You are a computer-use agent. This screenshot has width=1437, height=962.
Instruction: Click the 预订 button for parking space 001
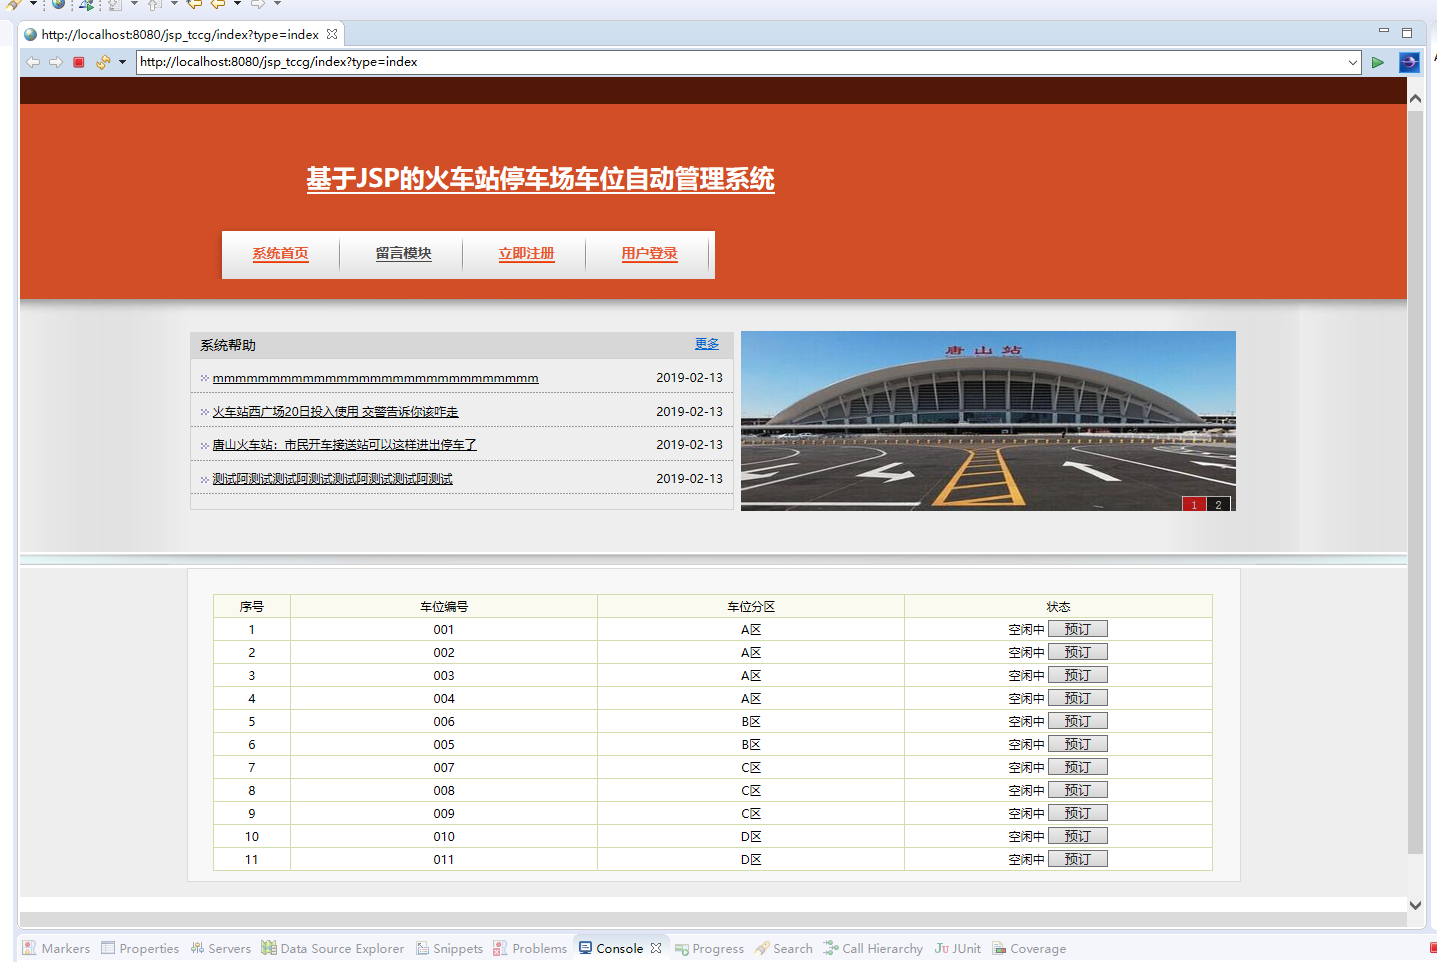click(1078, 628)
